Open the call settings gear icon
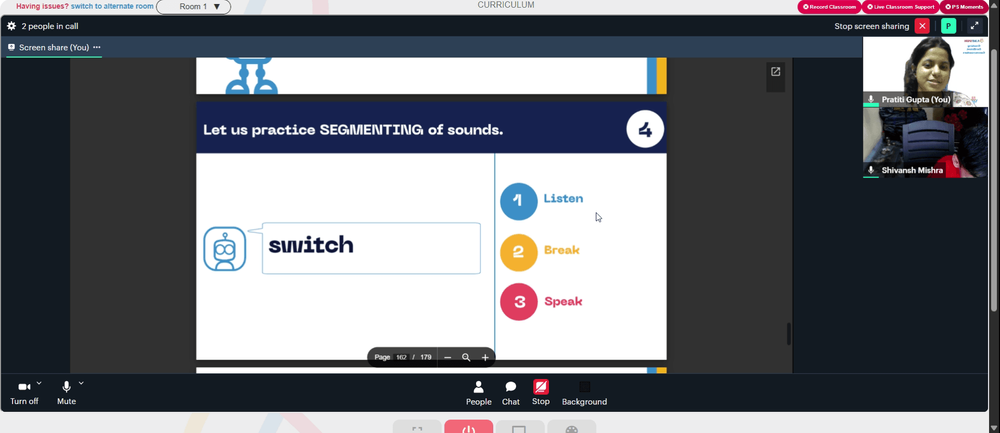The width and height of the screenshot is (1000, 433). [x=11, y=26]
